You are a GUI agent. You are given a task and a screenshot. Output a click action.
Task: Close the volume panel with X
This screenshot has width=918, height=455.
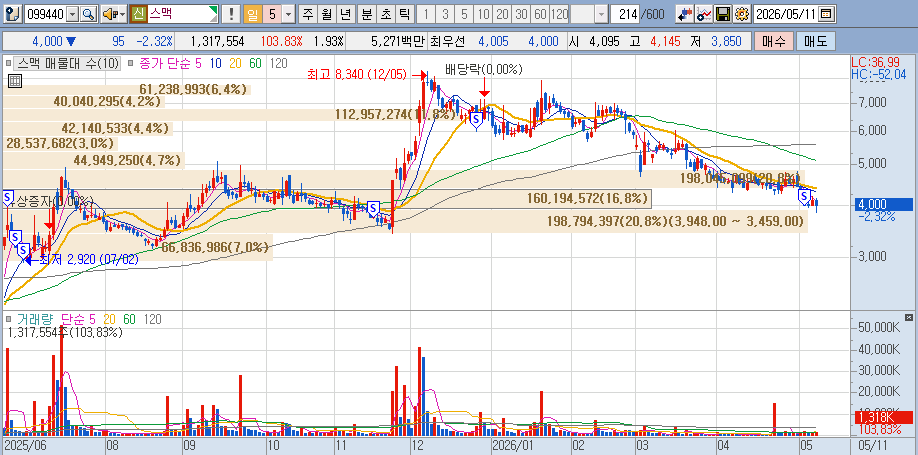(909, 317)
